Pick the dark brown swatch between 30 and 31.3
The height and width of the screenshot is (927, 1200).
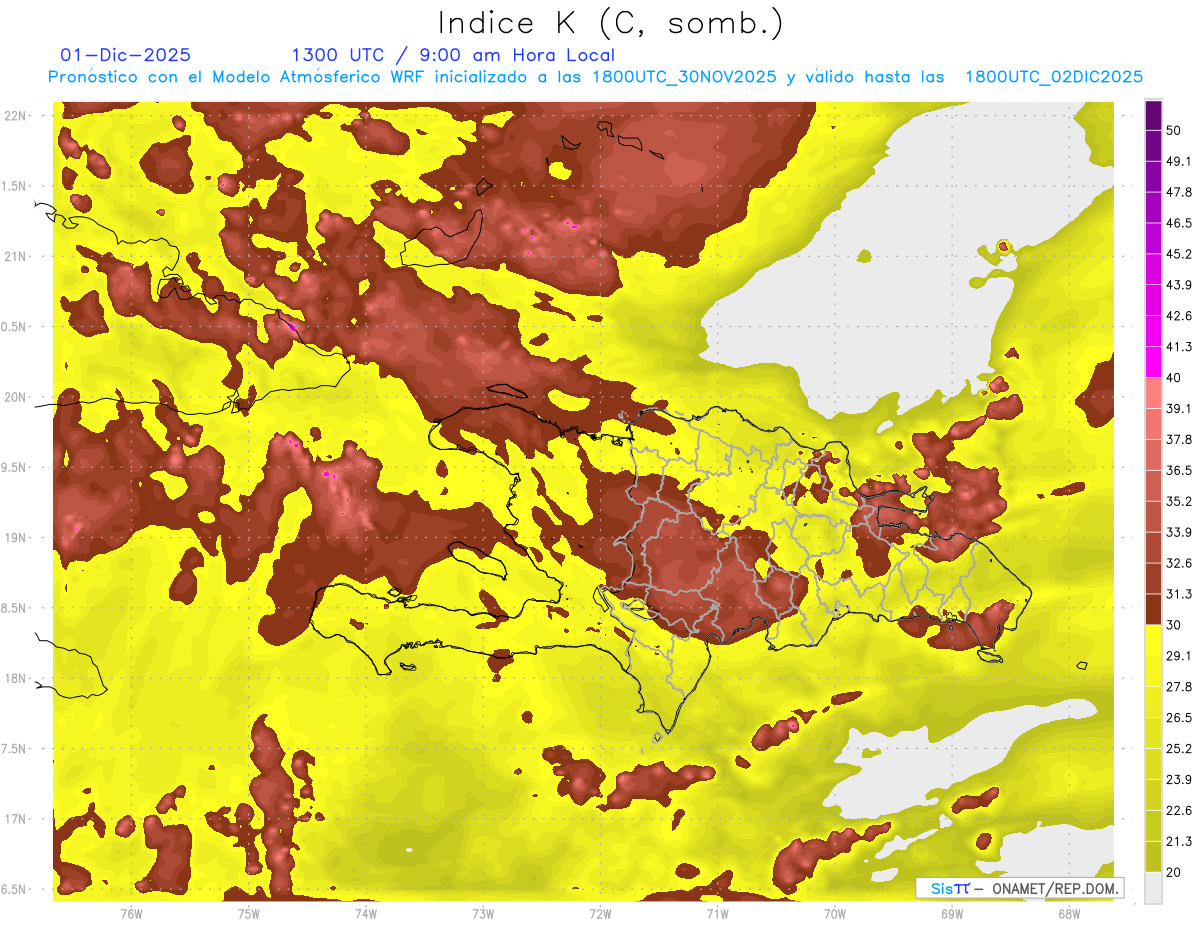1153,609
